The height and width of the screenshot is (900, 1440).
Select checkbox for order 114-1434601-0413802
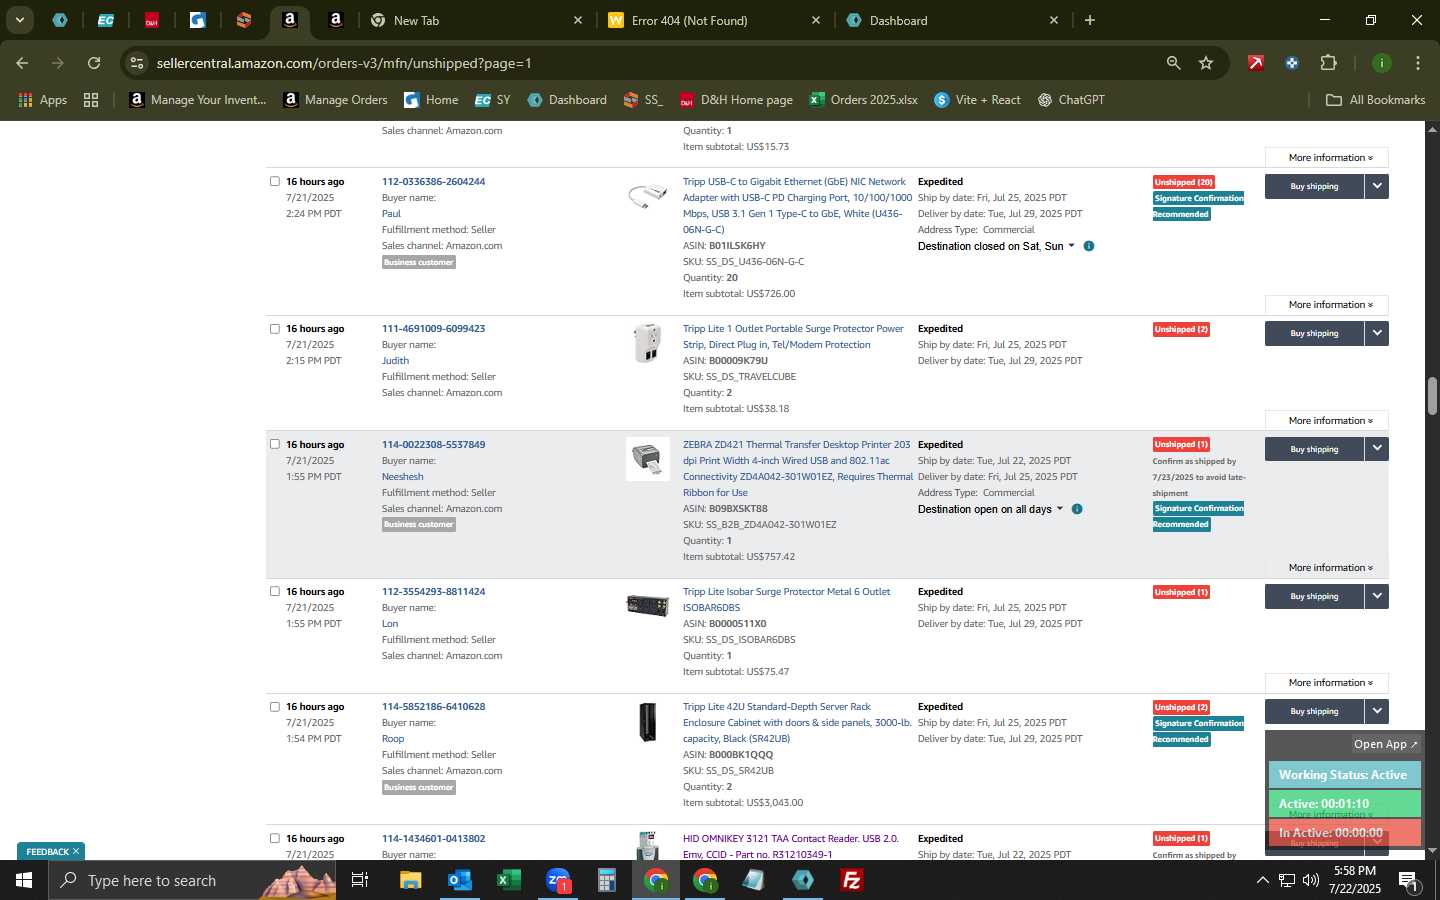275,838
